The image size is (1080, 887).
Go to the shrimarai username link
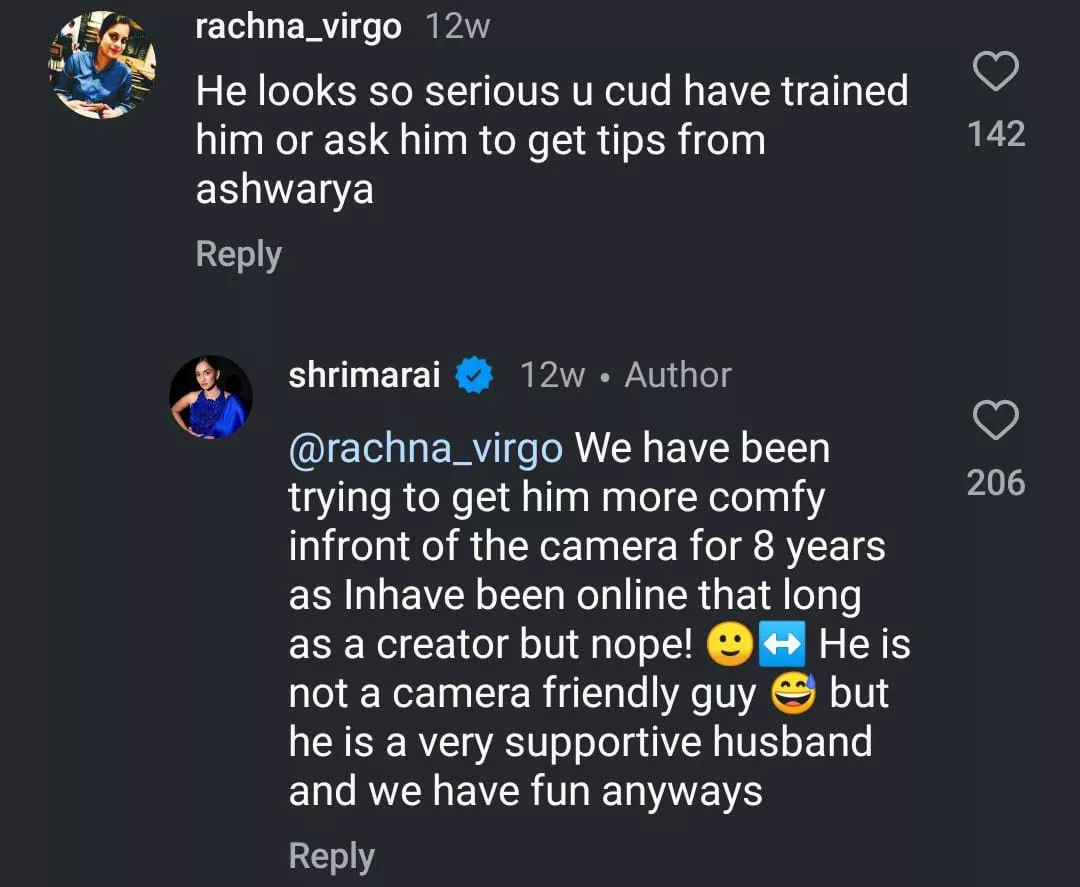[364, 376]
